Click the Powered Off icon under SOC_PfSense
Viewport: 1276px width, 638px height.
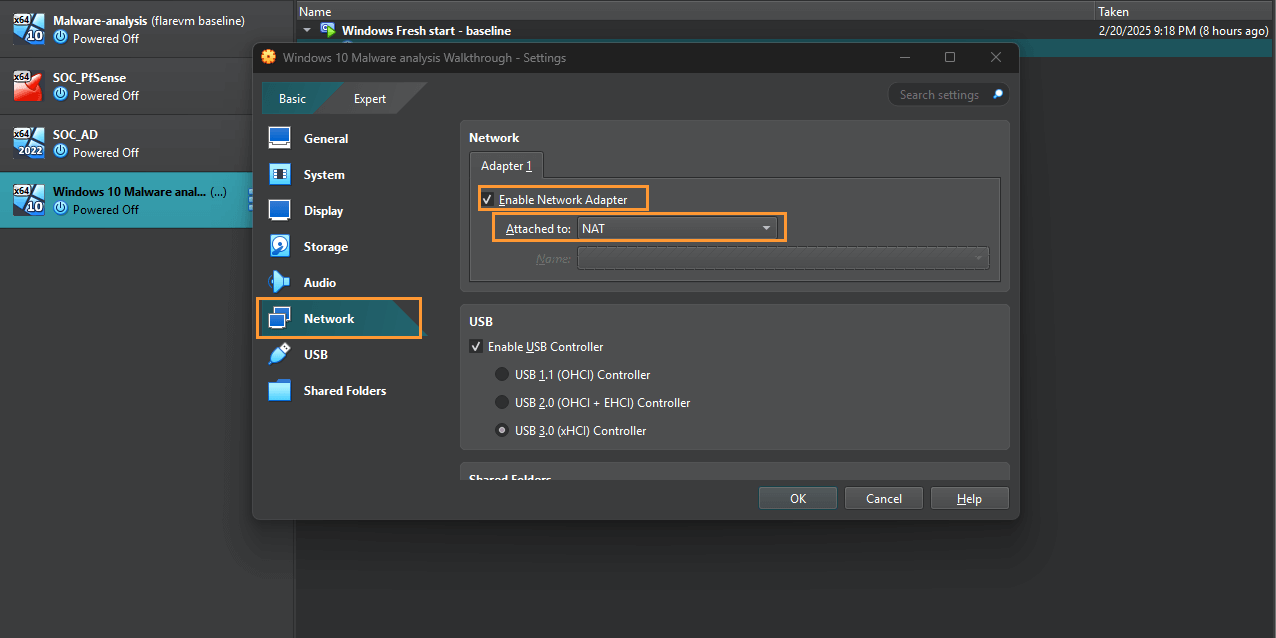click(x=60, y=95)
